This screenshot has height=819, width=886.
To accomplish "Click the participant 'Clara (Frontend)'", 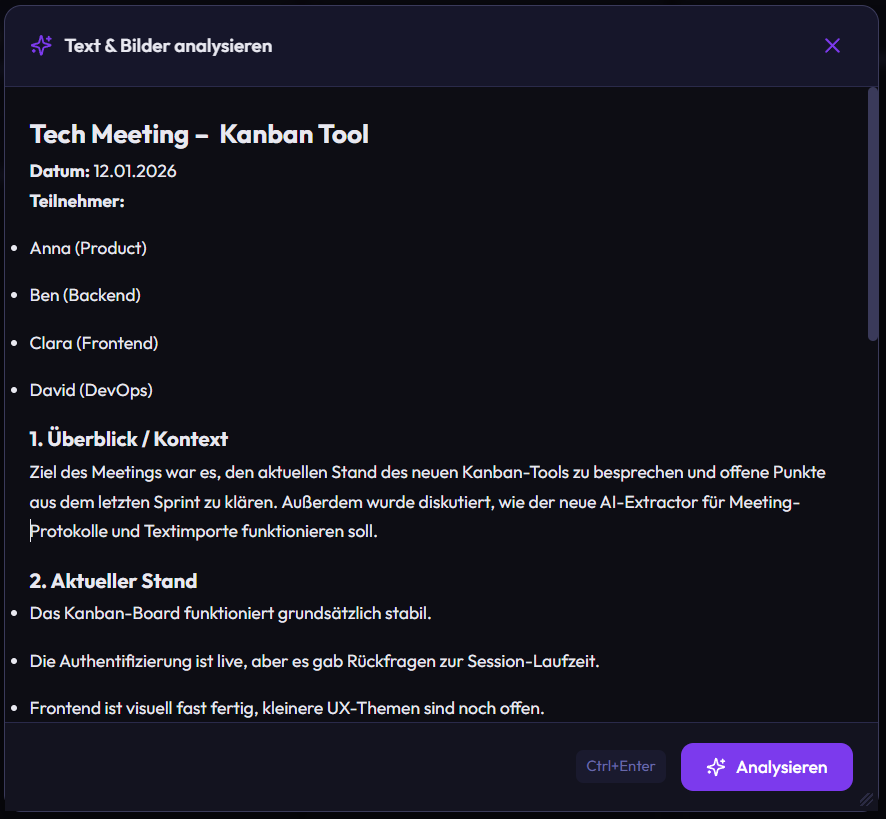I will (94, 343).
